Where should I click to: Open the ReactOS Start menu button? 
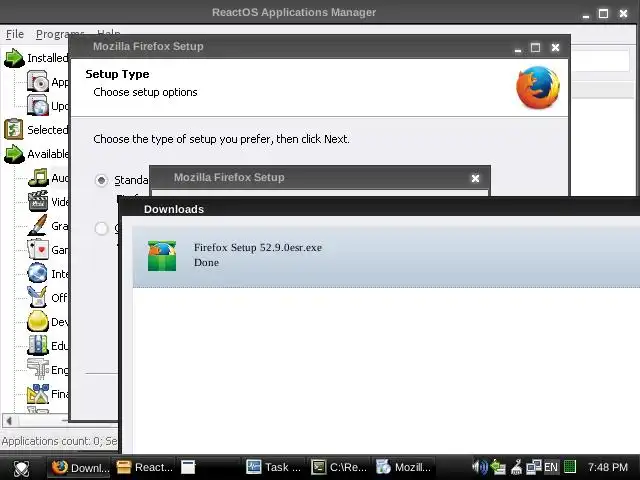point(21,468)
